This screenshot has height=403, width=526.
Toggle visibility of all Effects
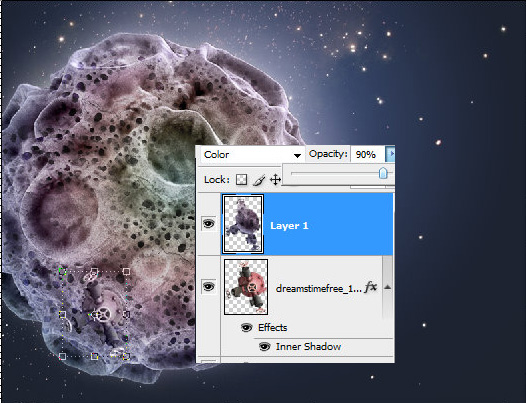[247, 327]
